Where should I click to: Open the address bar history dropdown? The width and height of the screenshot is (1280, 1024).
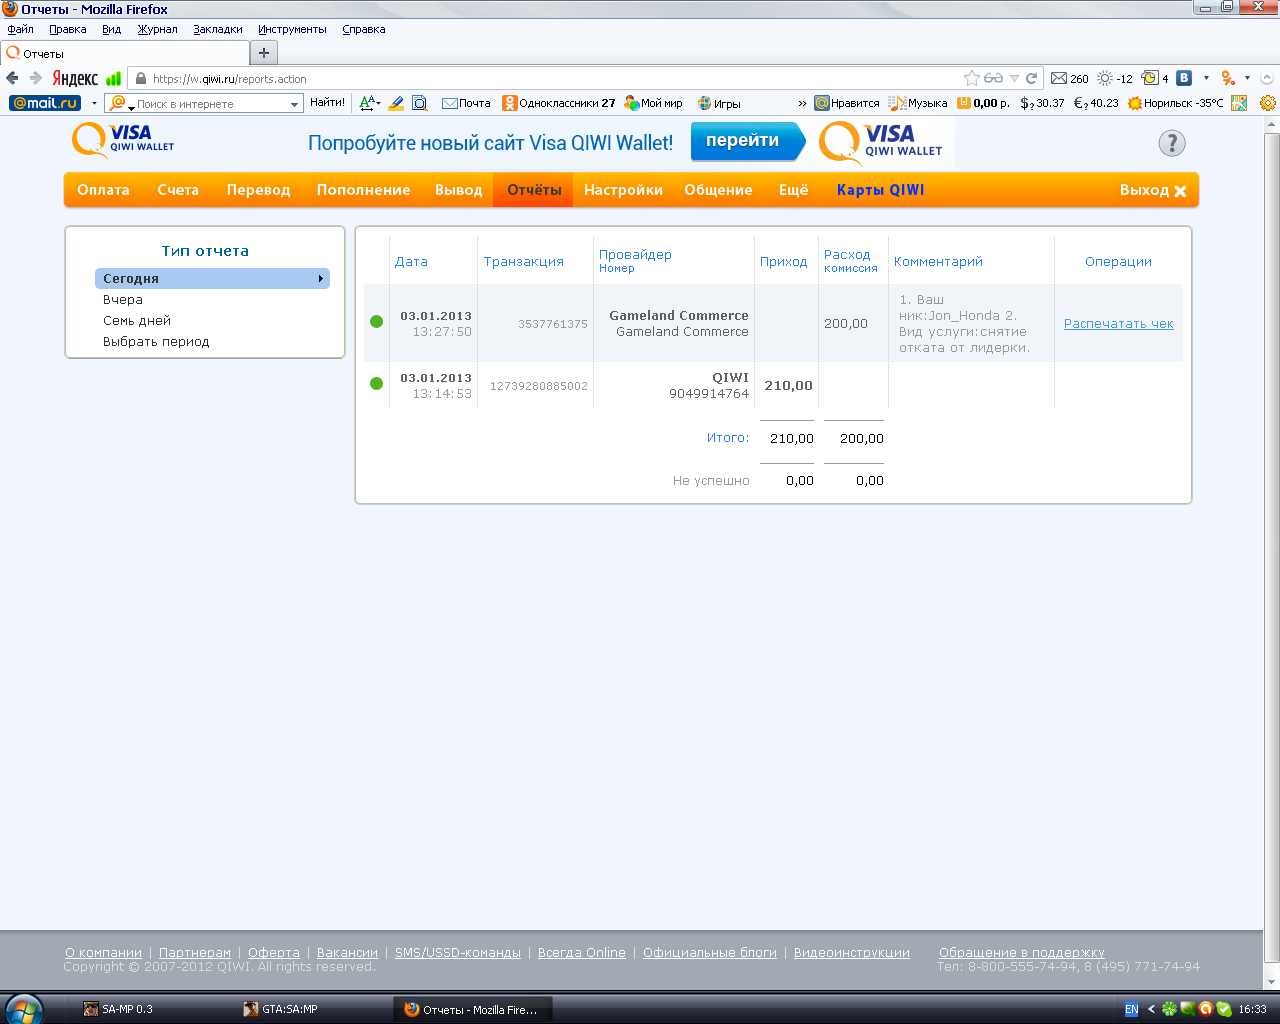(1014, 78)
